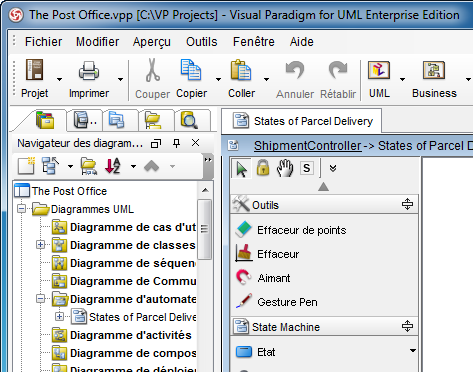Toggle the S button in palette toolbar
Screen dimensions: 473x372
[x=306, y=168]
